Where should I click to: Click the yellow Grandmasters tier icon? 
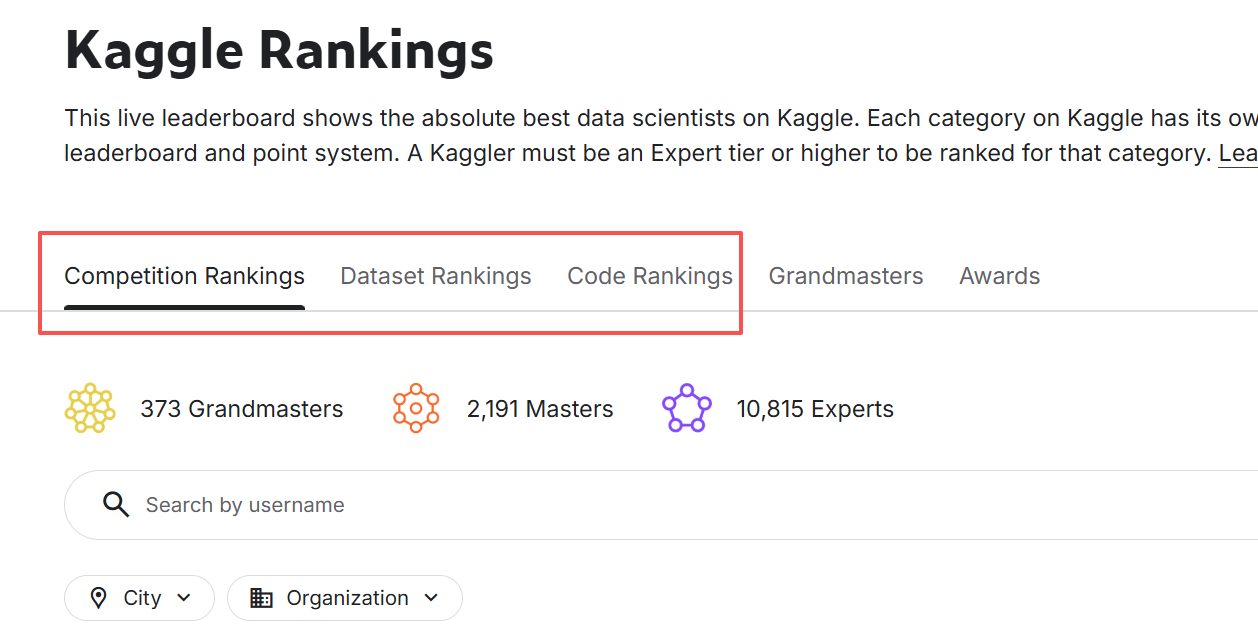coord(90,408)
